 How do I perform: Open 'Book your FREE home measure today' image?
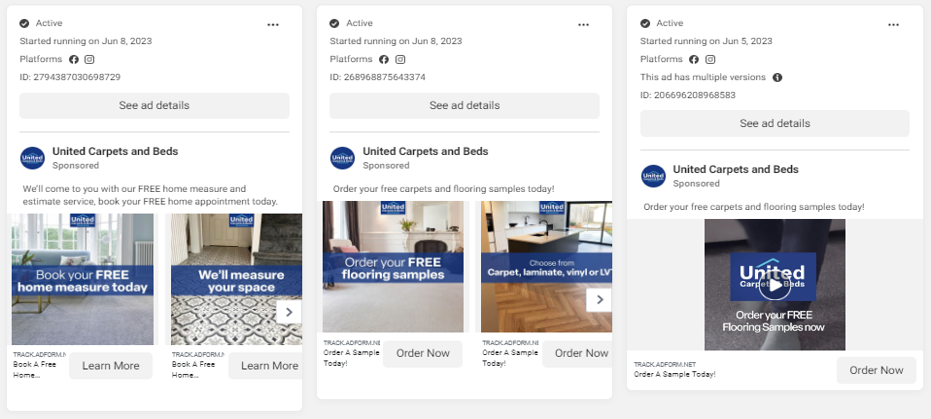click(83, 279)
